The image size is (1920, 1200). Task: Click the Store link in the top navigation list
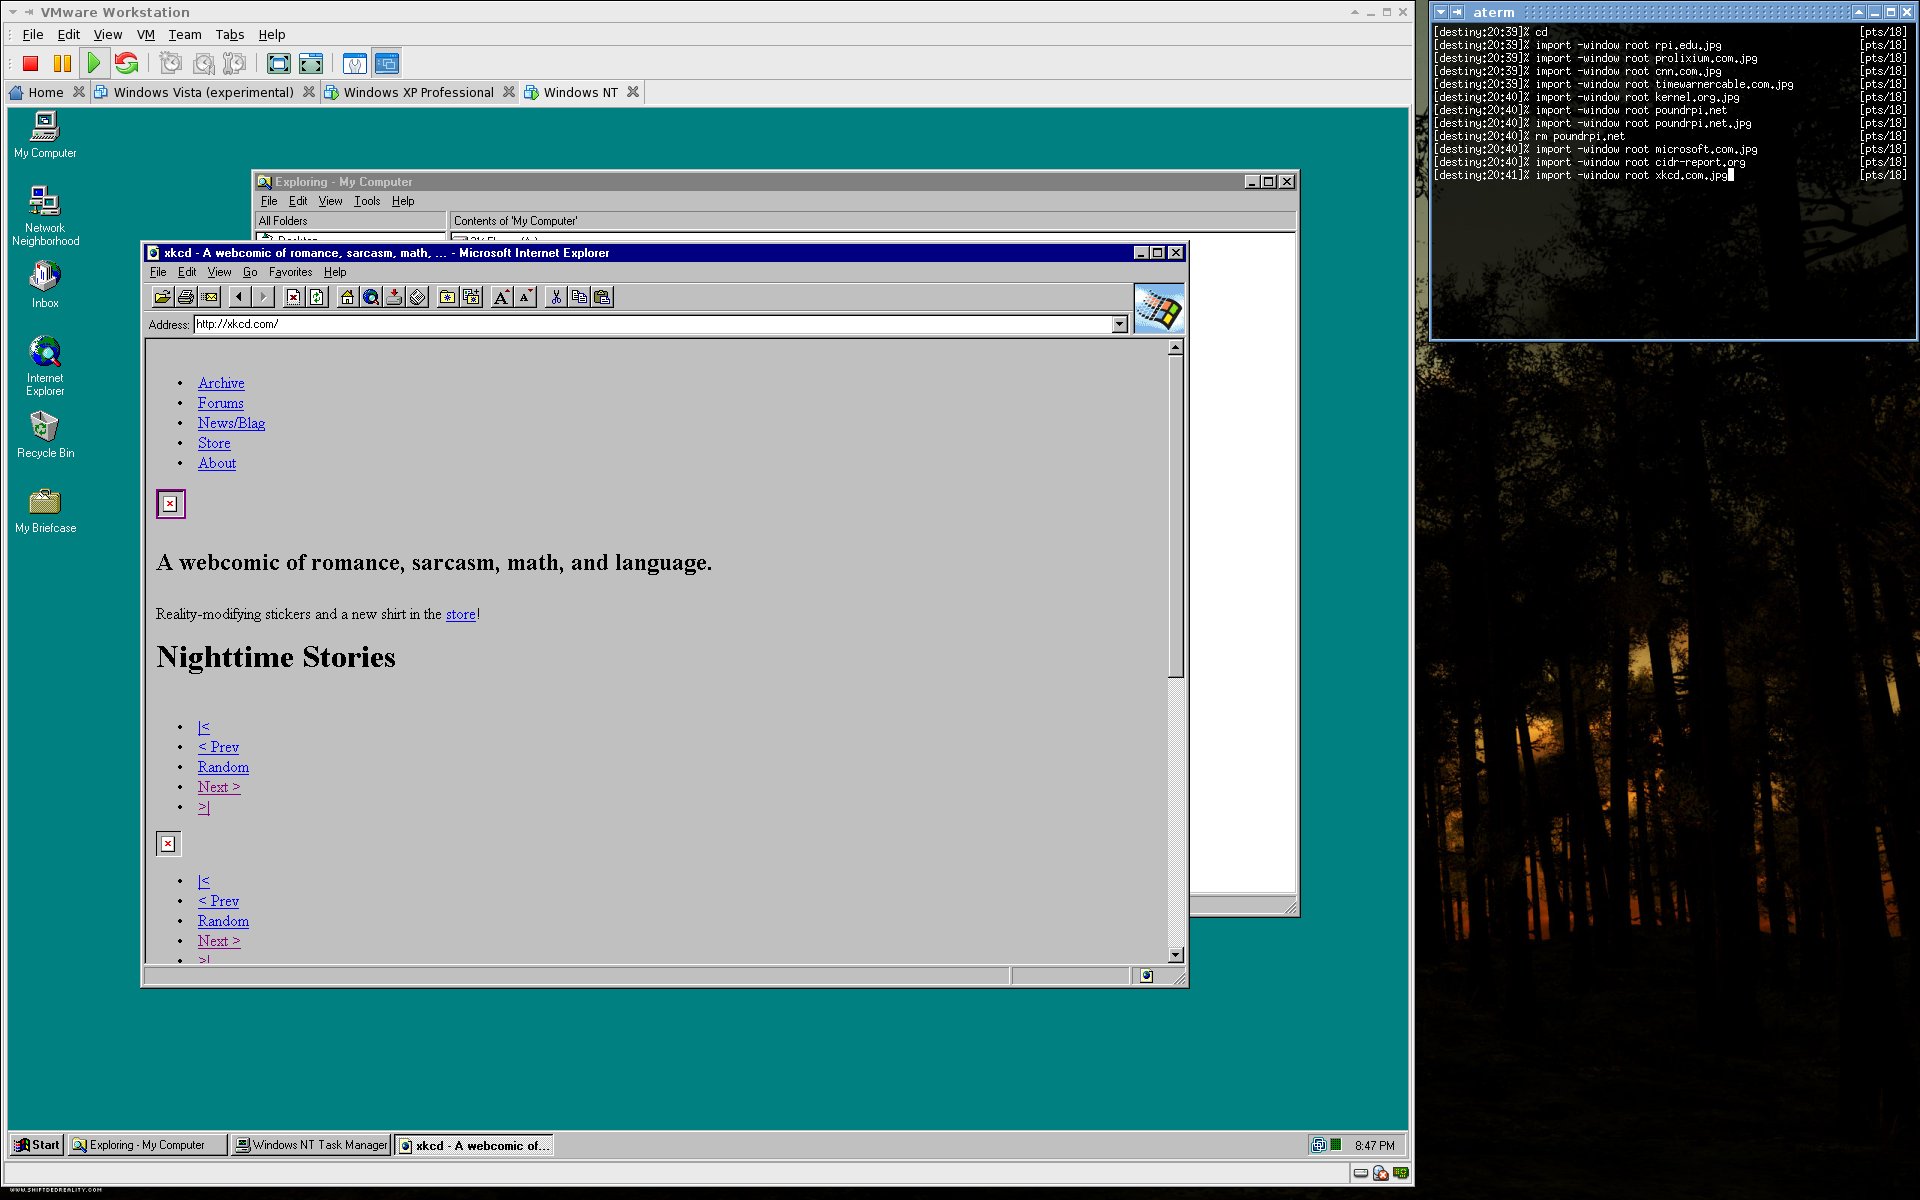(214, 443)
